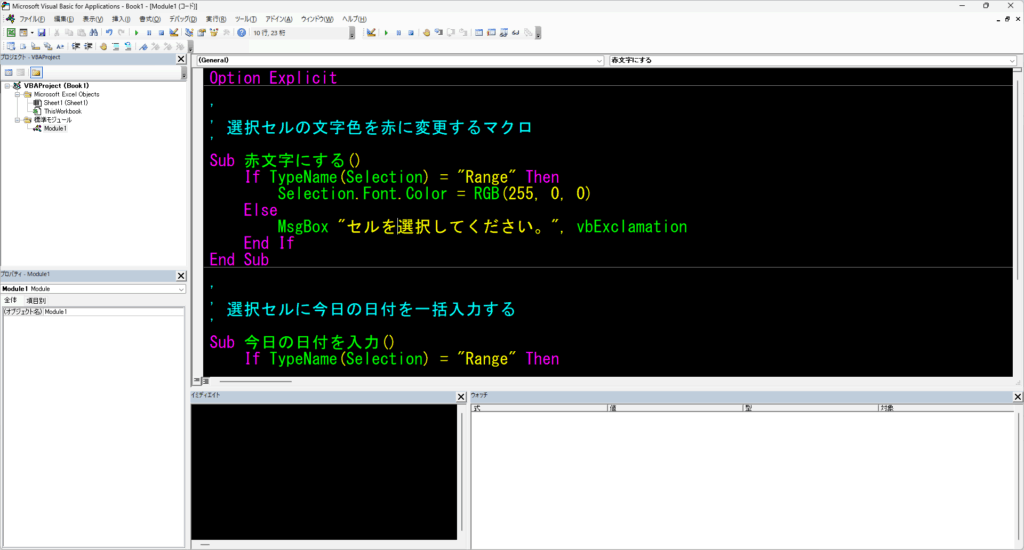The height and width of the screenshot is (550, 1024).
Task: Close the プロパティ - Module1 panel
Action: tap(181, 276)
